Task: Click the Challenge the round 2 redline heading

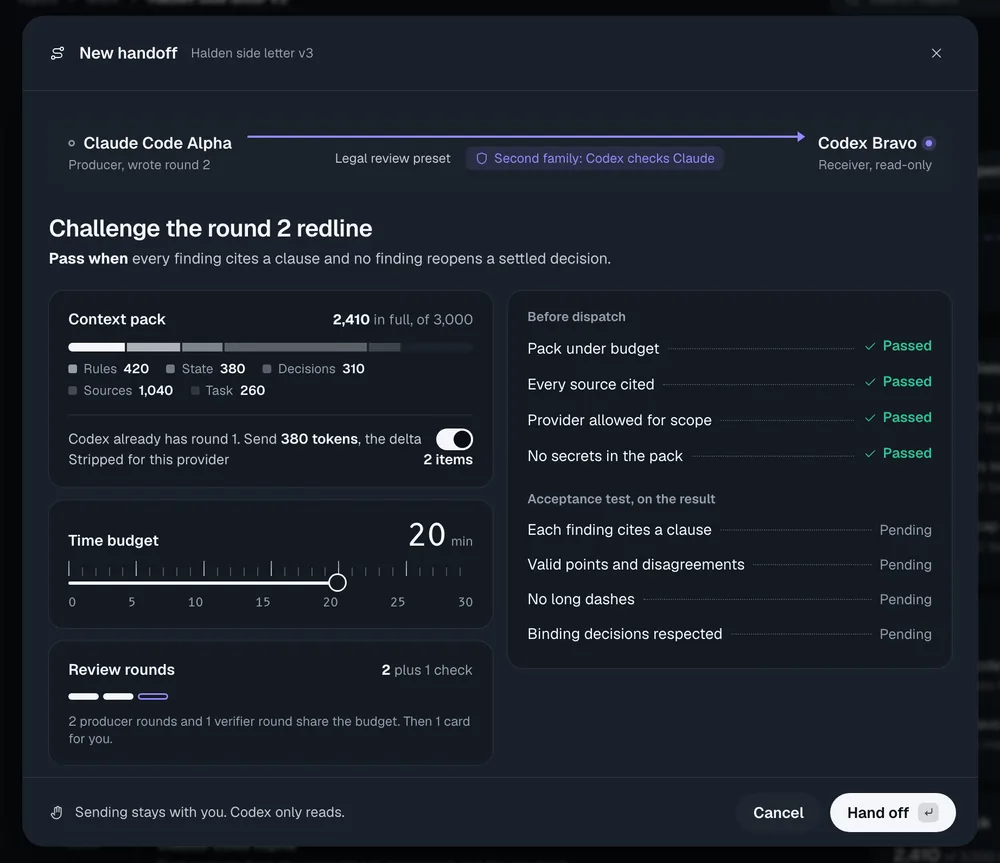Action: coord(210,228)
